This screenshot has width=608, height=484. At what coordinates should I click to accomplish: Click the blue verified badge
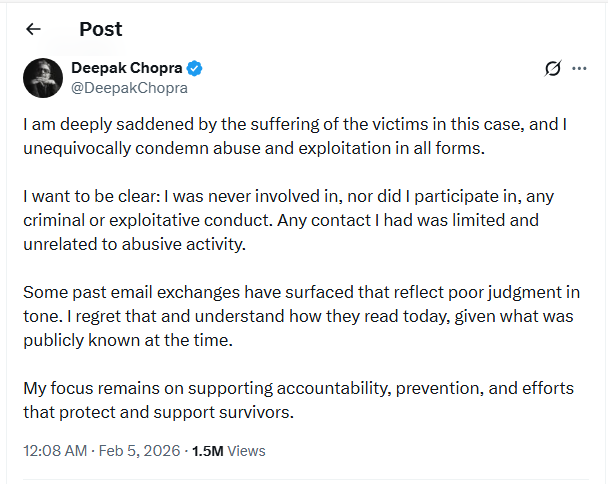point(195,68)
